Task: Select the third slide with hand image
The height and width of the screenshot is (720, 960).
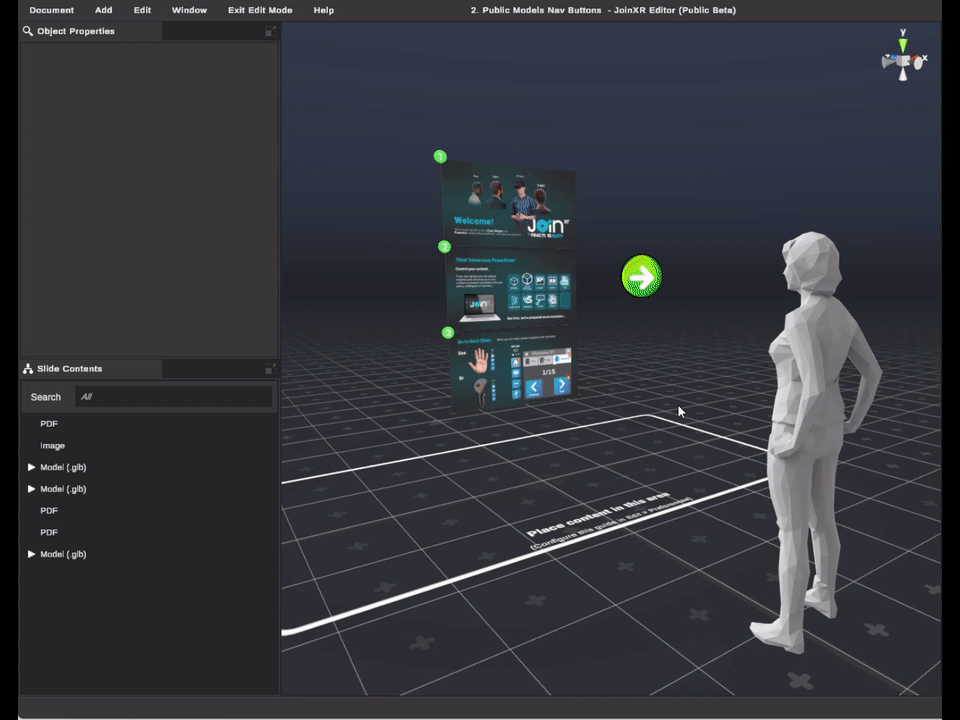Action: click(514, 368)
